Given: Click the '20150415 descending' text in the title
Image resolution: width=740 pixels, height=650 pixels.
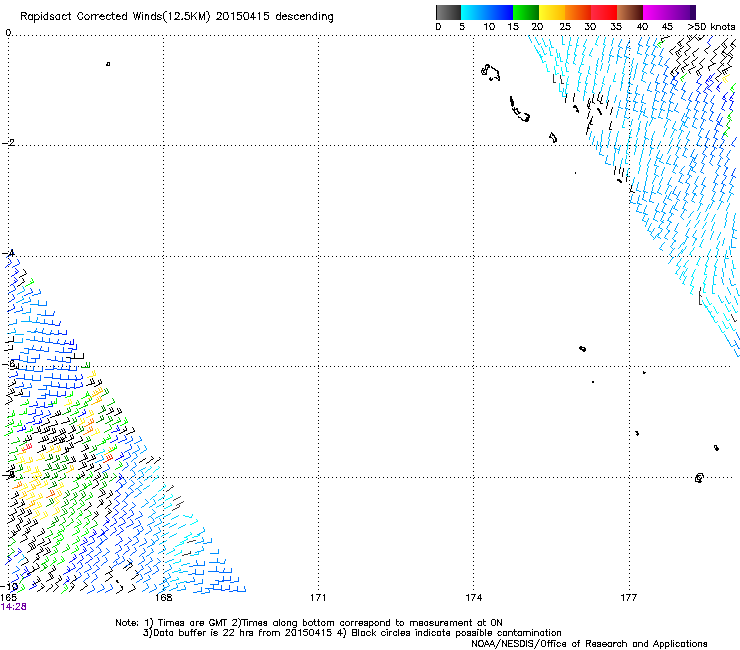Looking at the screenshot, I should [274, 16].
